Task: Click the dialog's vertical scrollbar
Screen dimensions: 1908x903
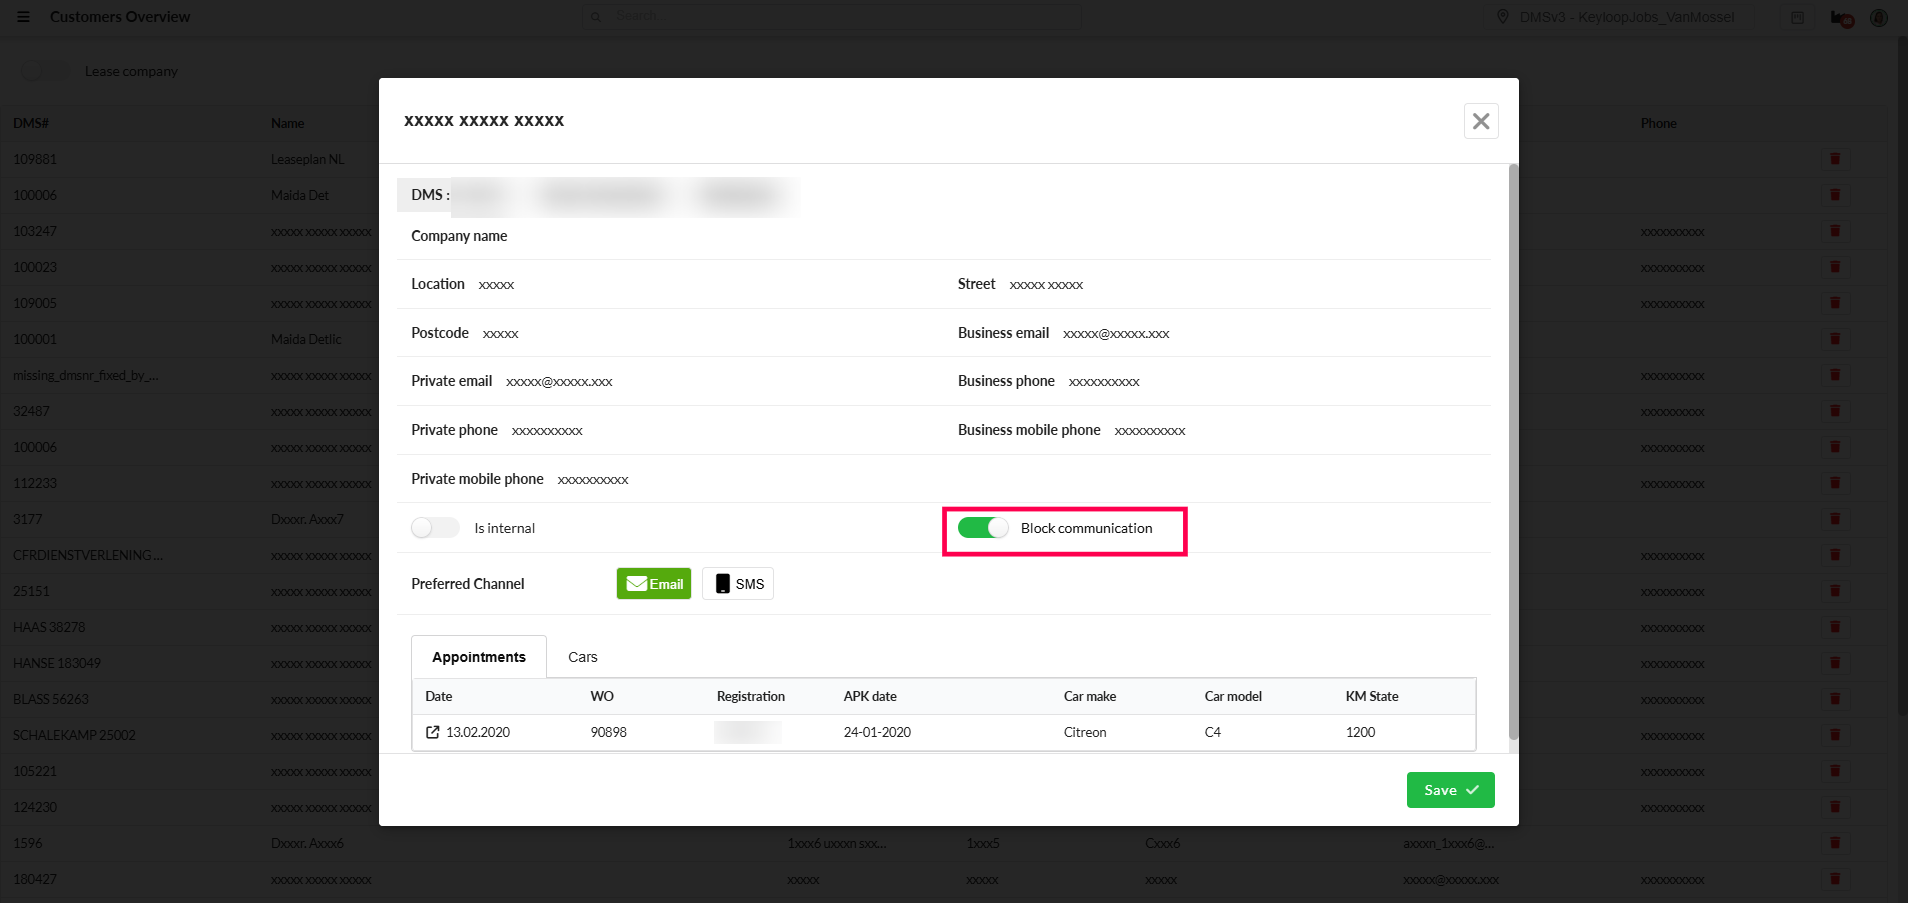Action: click(1513, 450)
